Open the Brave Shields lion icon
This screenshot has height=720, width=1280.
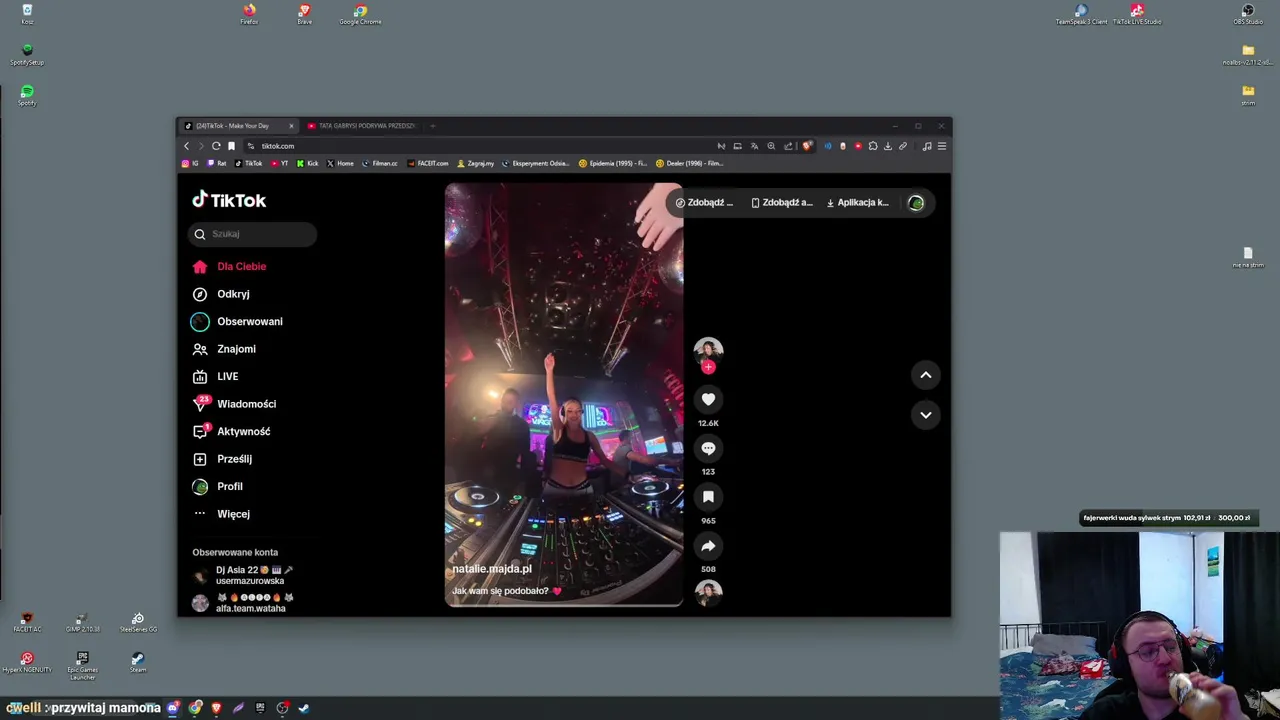(808, 146)
